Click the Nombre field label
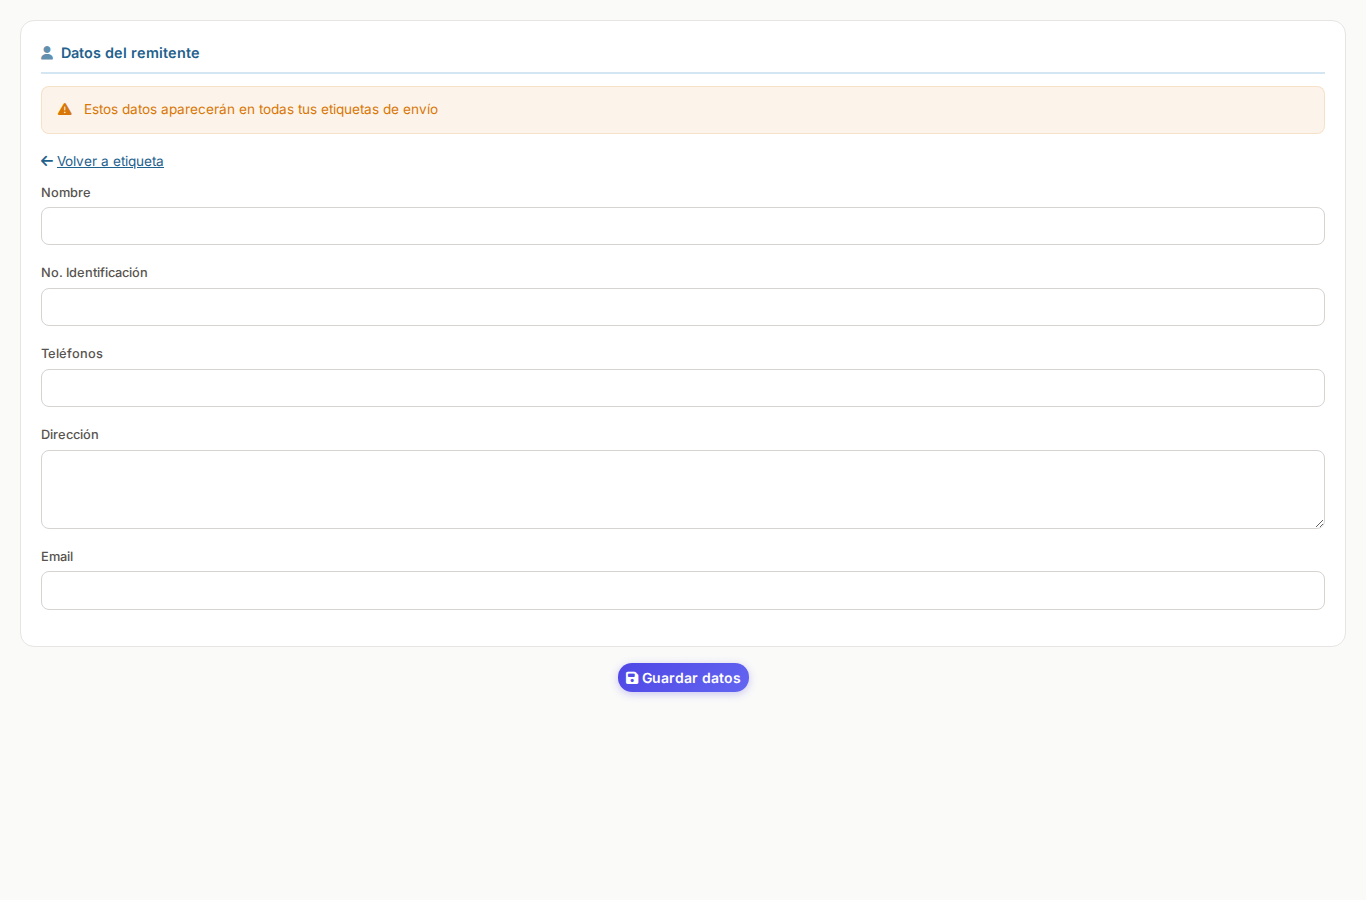This screenshot has width=1366, height=900. 66,193
